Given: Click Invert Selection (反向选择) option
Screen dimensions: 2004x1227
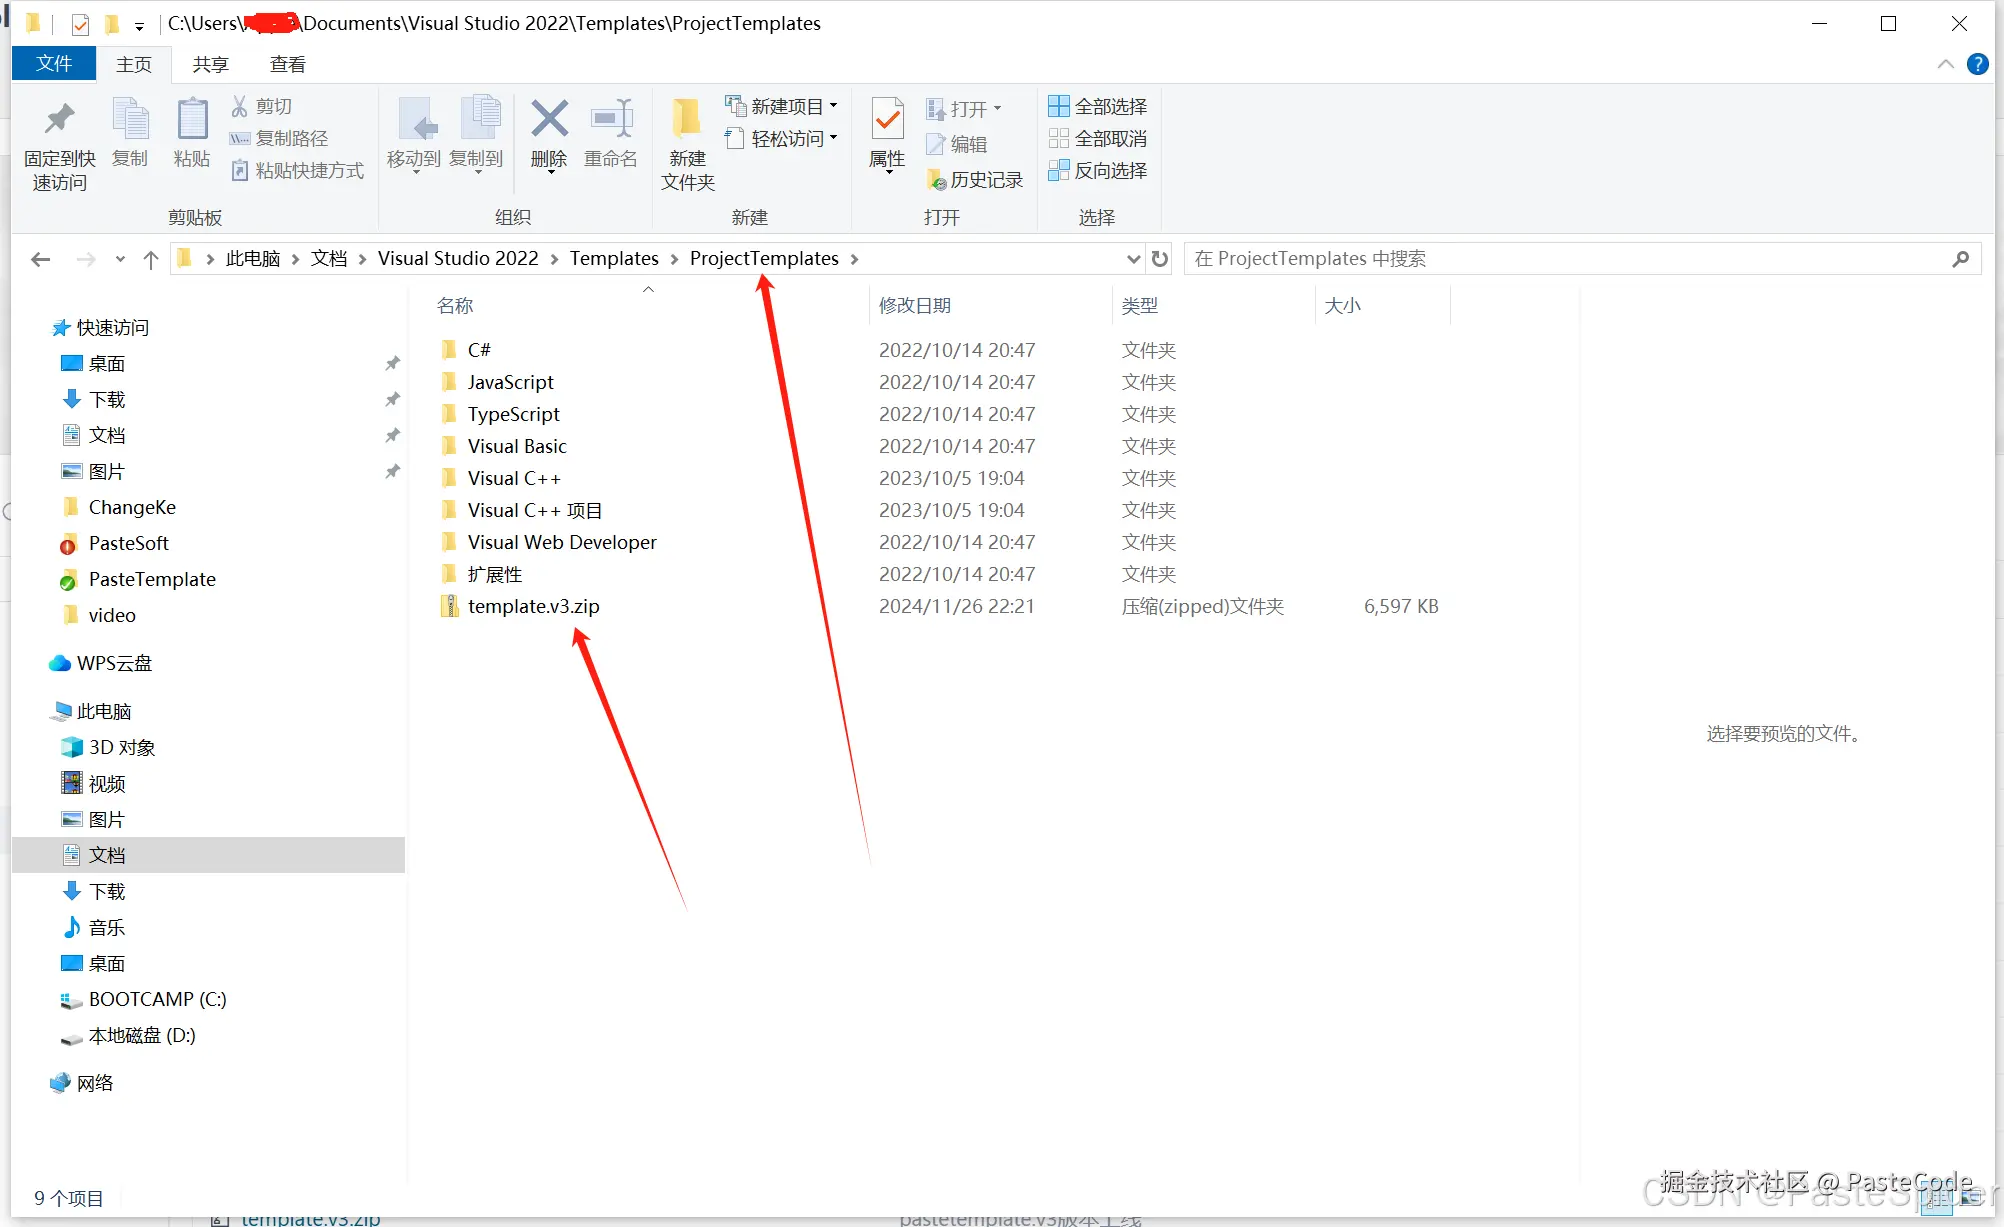Looking at the screenshot, I should click(x=1098, y=170).
